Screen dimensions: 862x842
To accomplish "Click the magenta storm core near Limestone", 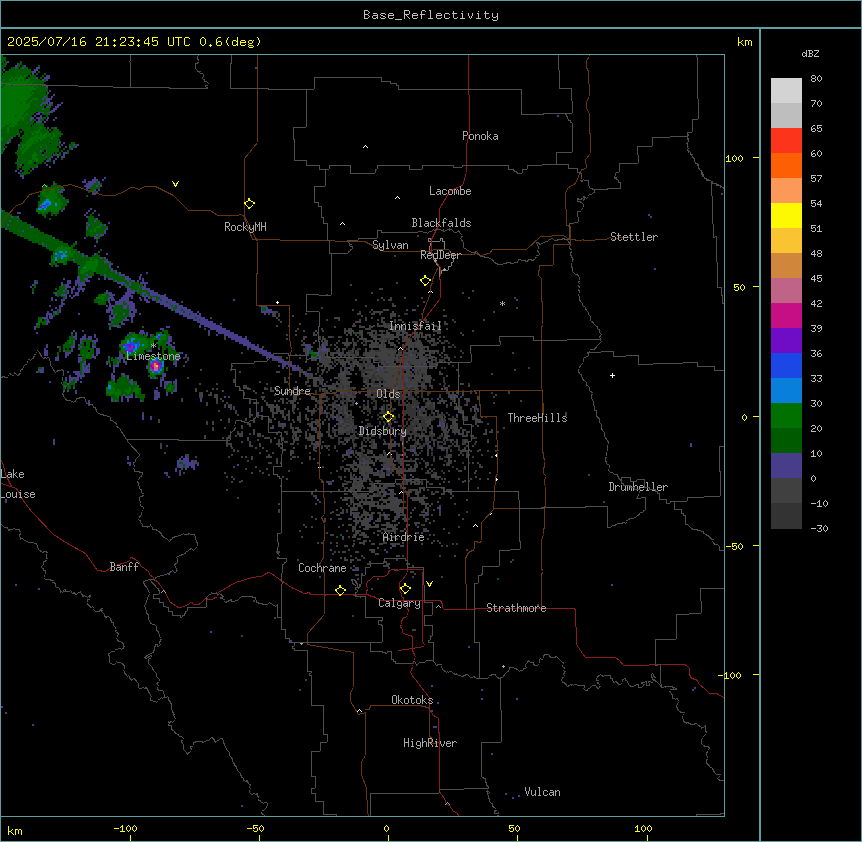I will (x=156, y=366).
